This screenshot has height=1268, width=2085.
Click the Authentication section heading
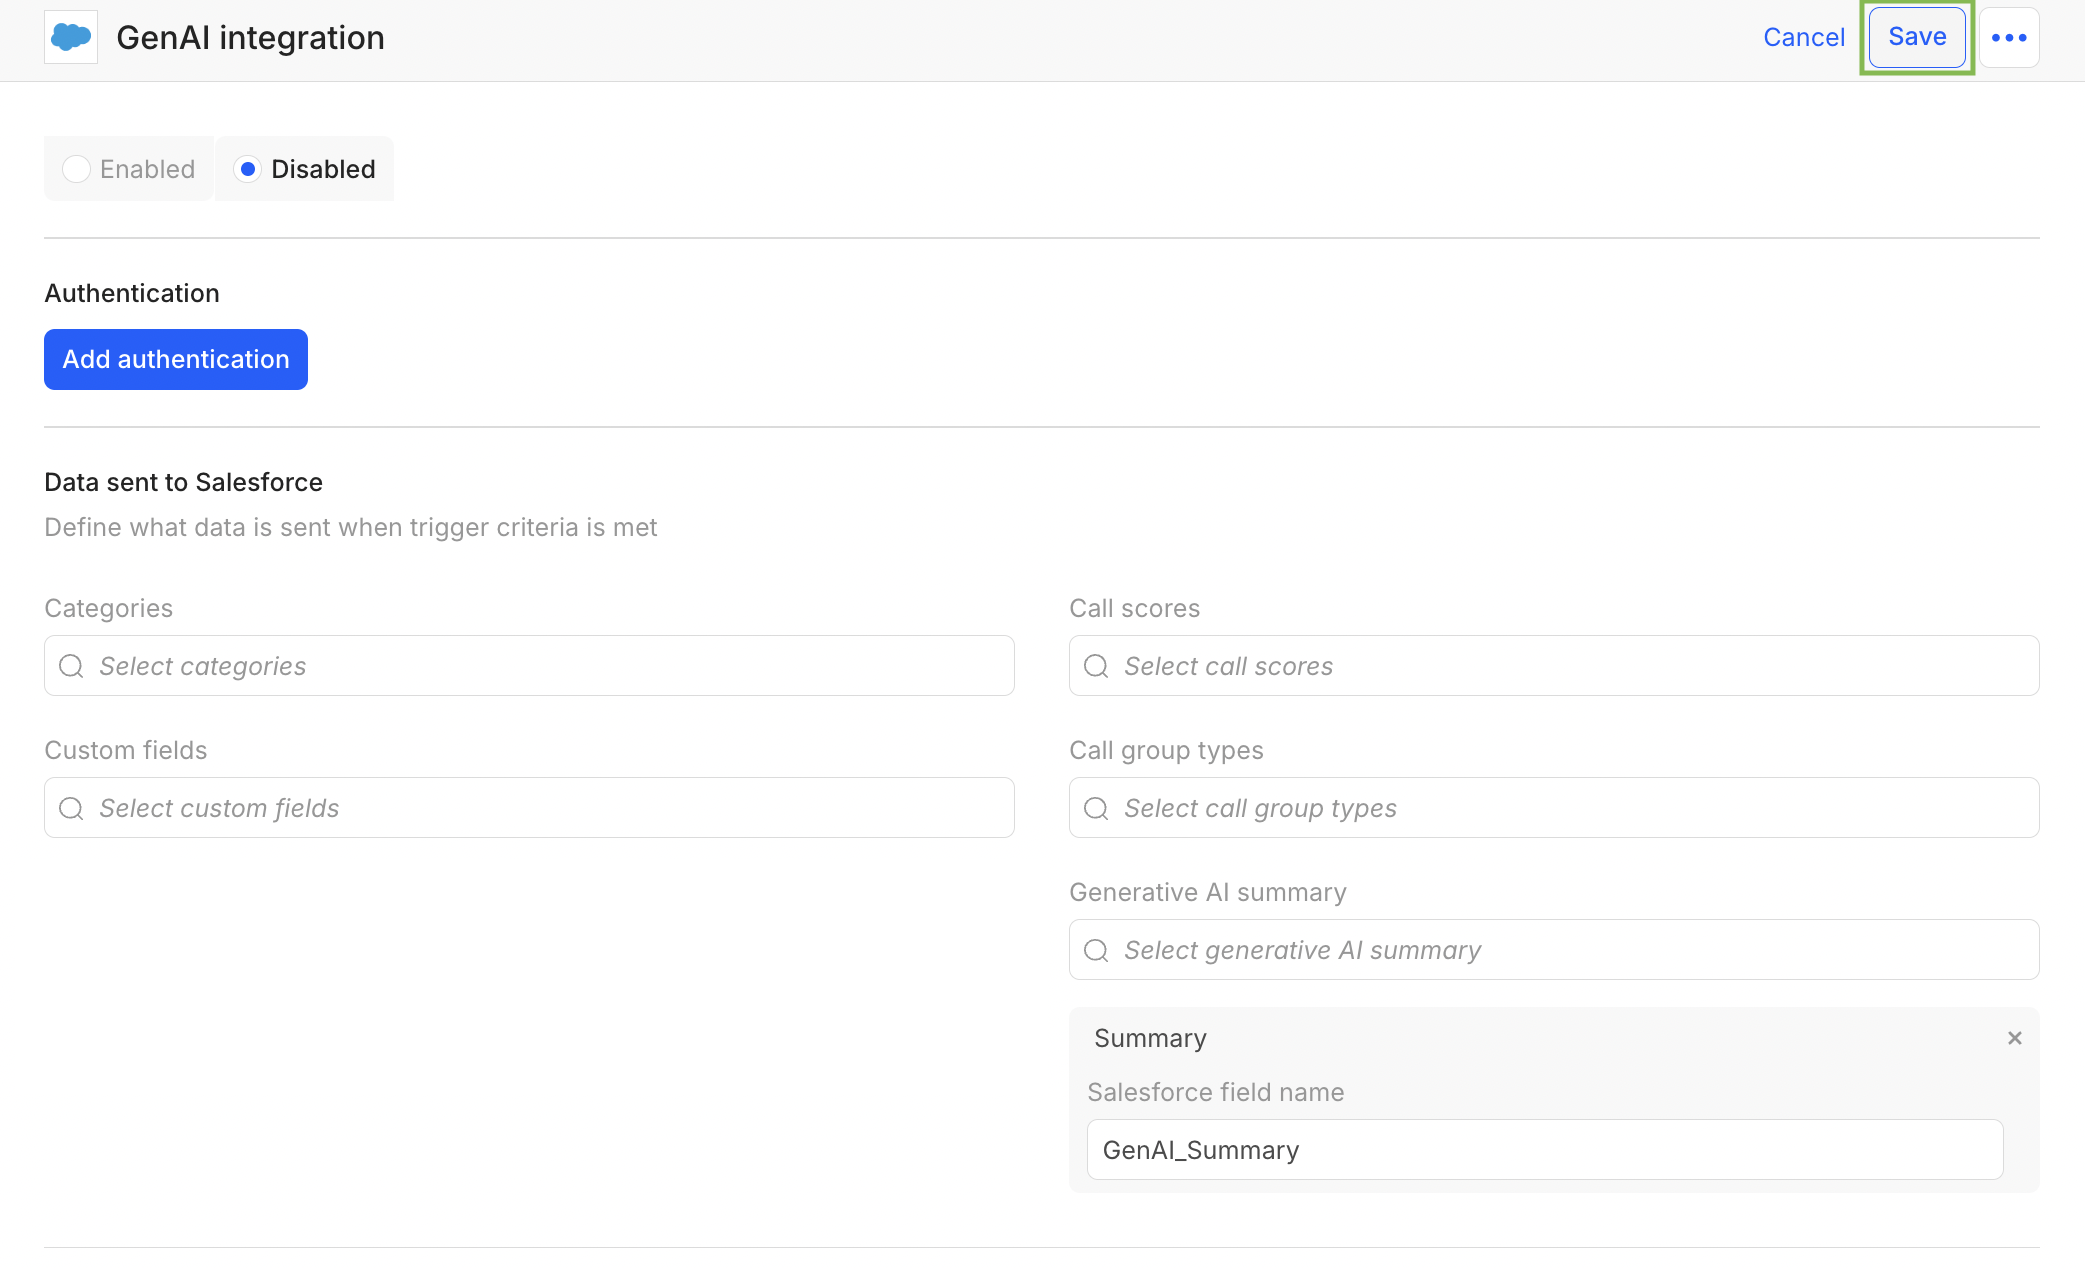tap(132, 293)
